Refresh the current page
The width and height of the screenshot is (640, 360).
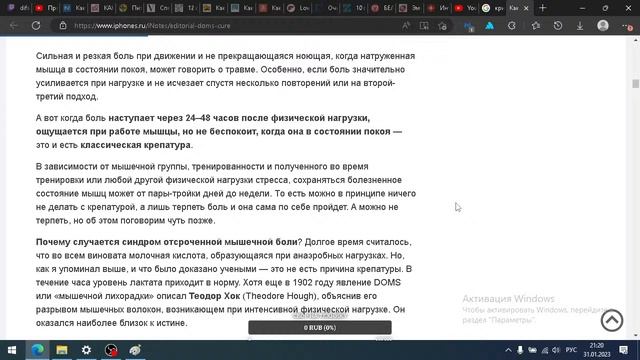[x=36, y=26]
